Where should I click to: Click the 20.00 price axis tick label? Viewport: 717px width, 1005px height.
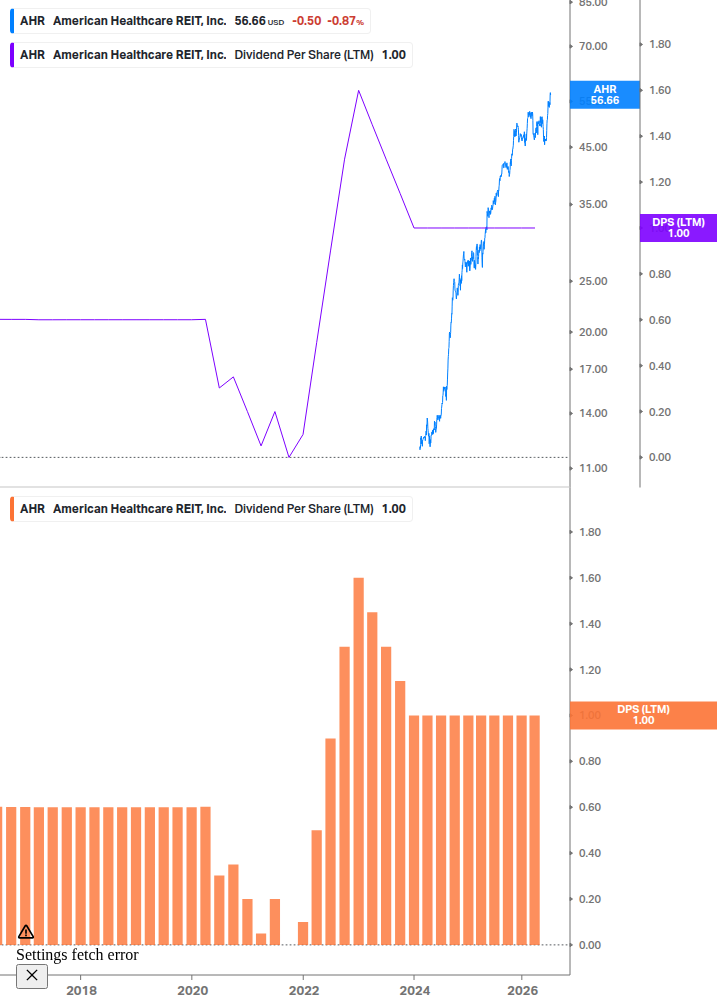593,332
